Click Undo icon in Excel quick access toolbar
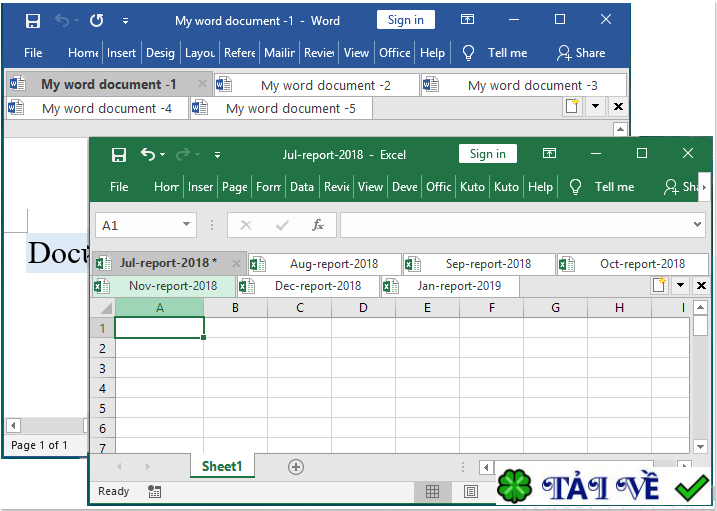The height and width of the screenshot is (511, 717). coord(148,154)
